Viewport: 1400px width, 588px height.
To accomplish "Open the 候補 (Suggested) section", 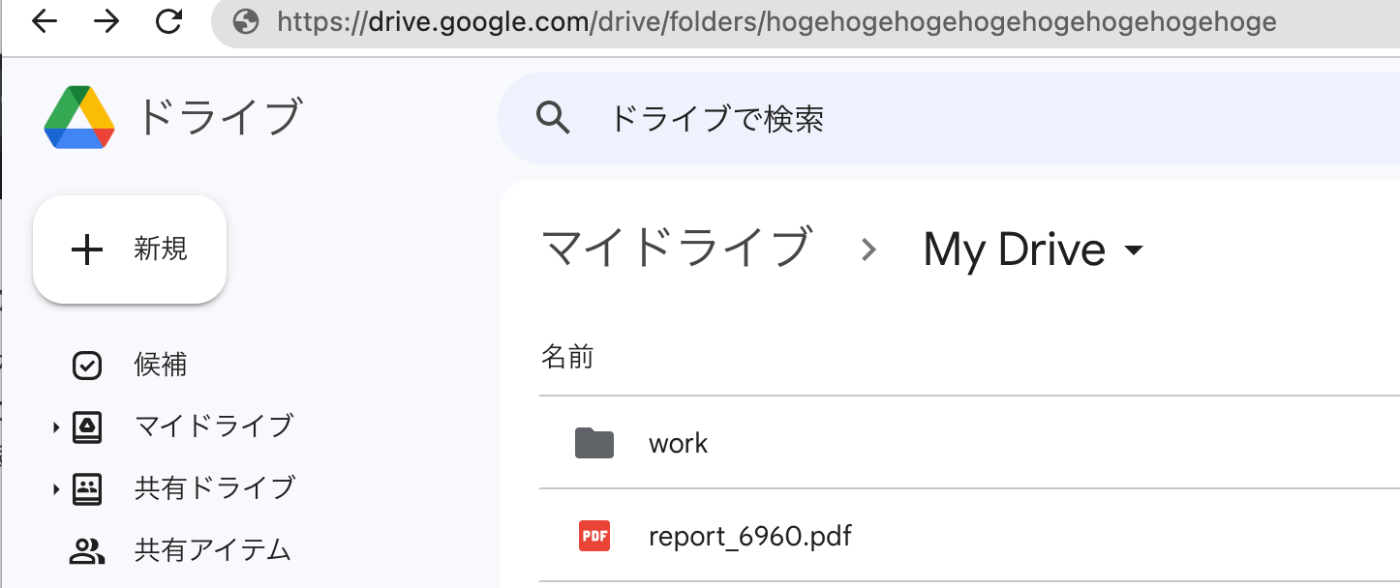I will [160, 364].
